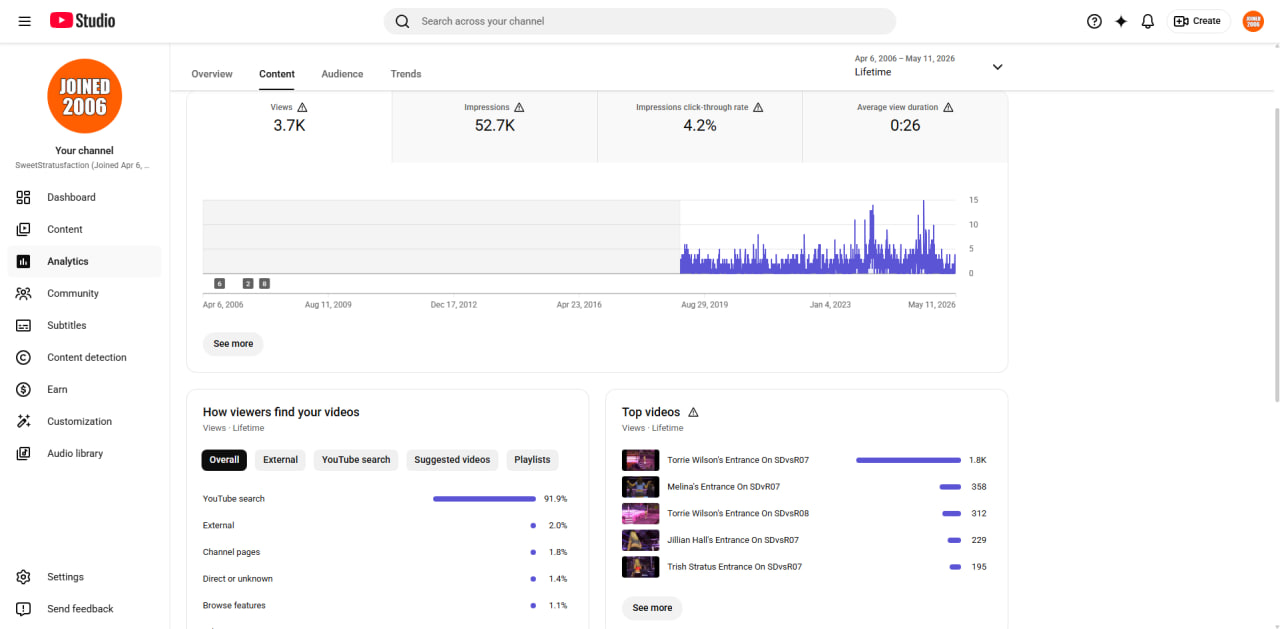Screen dimensions: 1280x629
Task: Click the Channel pages traffic row
Action: pos(385,552)
